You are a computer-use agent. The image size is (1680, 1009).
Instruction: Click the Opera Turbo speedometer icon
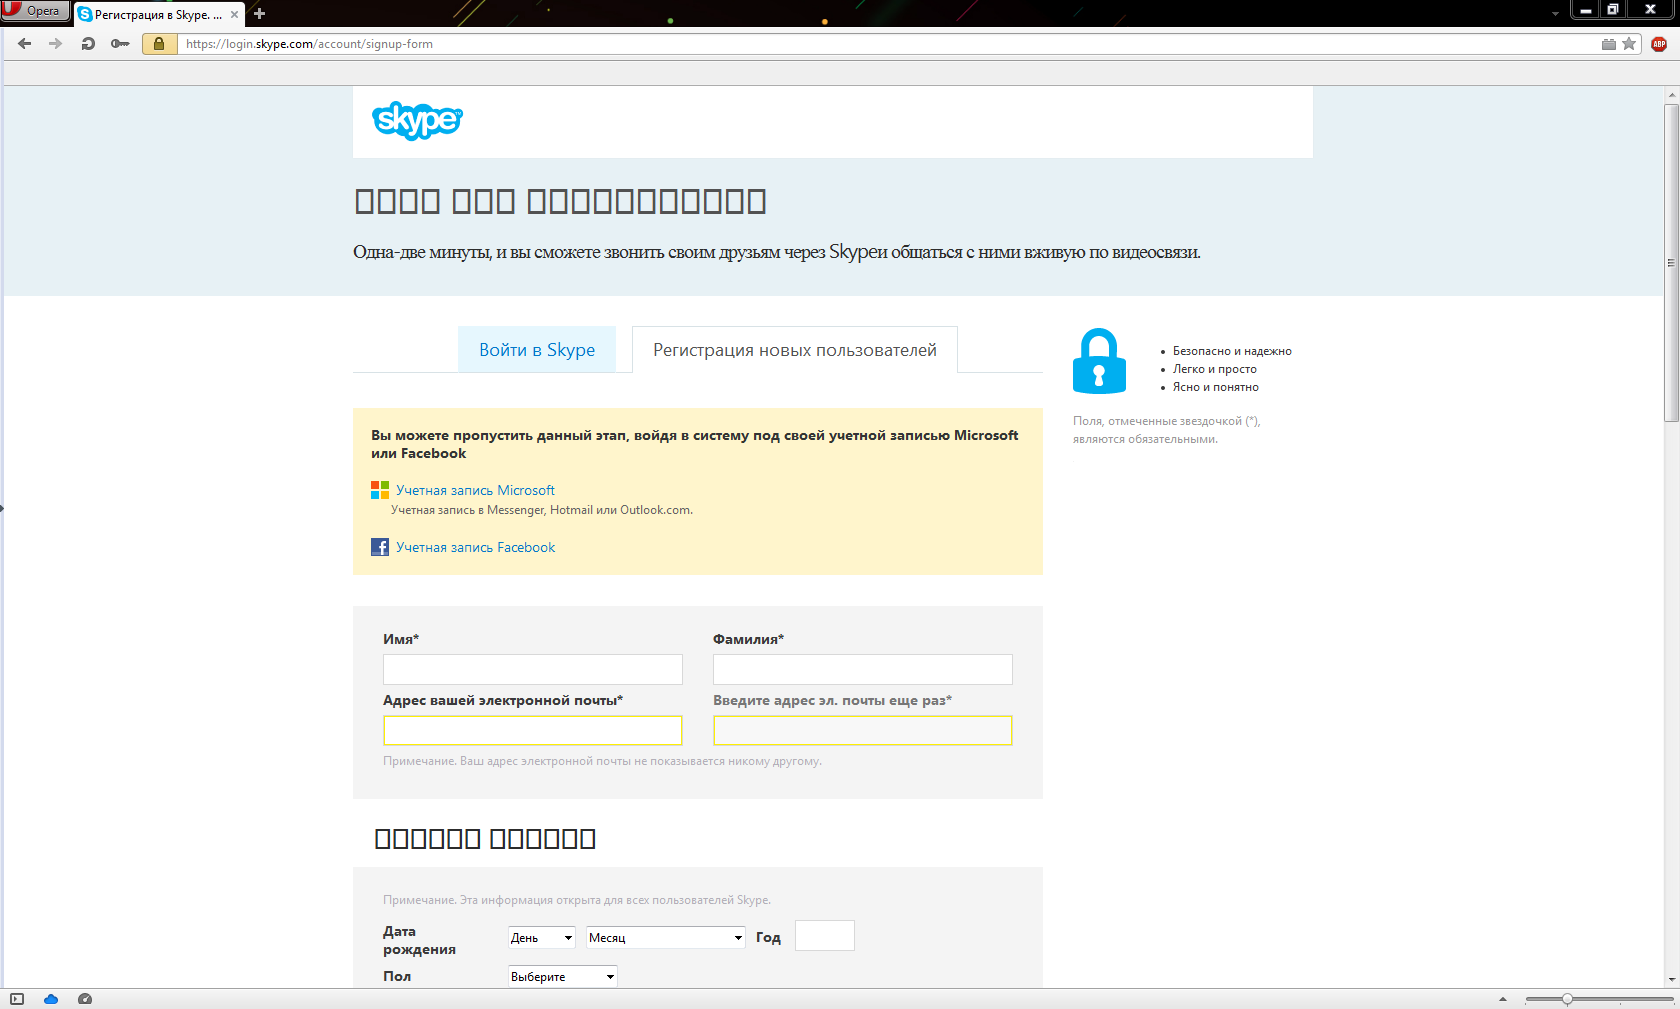pyautogui.click(x=85, y=999)
